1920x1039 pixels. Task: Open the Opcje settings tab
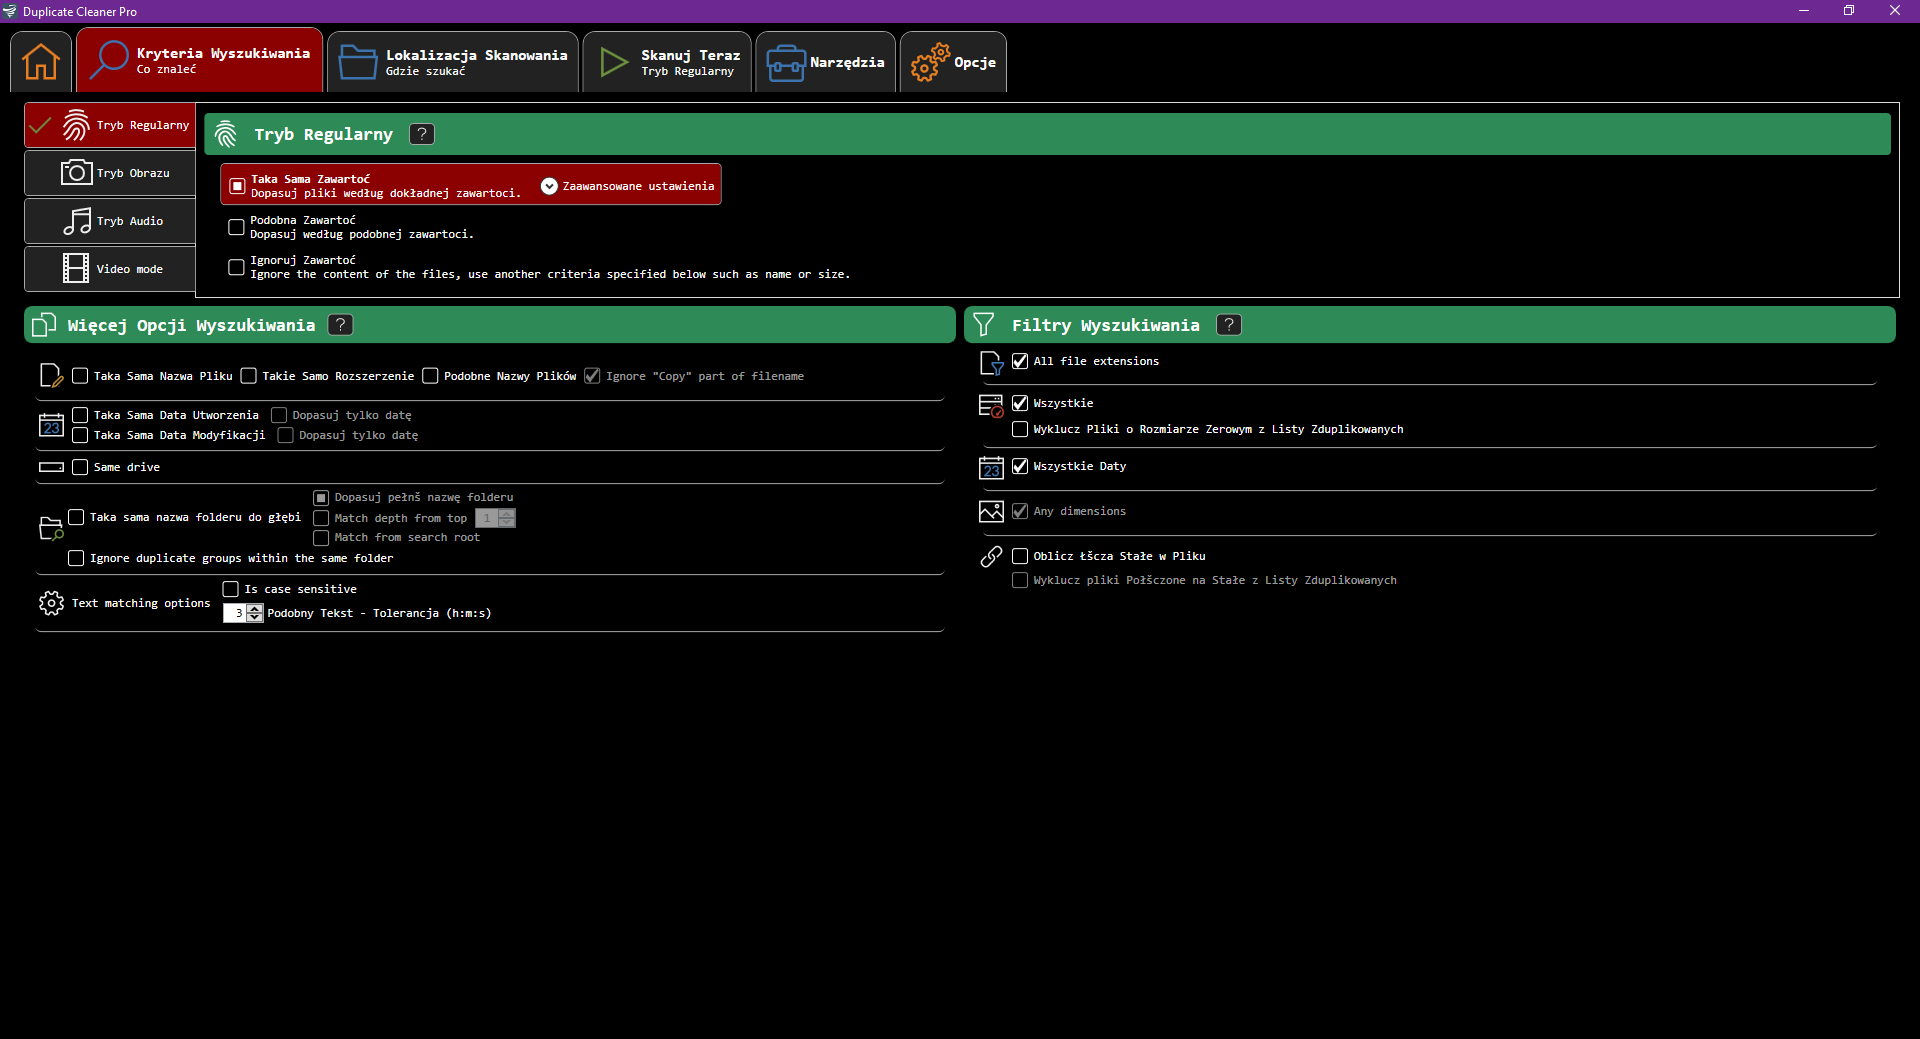click(x=953, y=62)
